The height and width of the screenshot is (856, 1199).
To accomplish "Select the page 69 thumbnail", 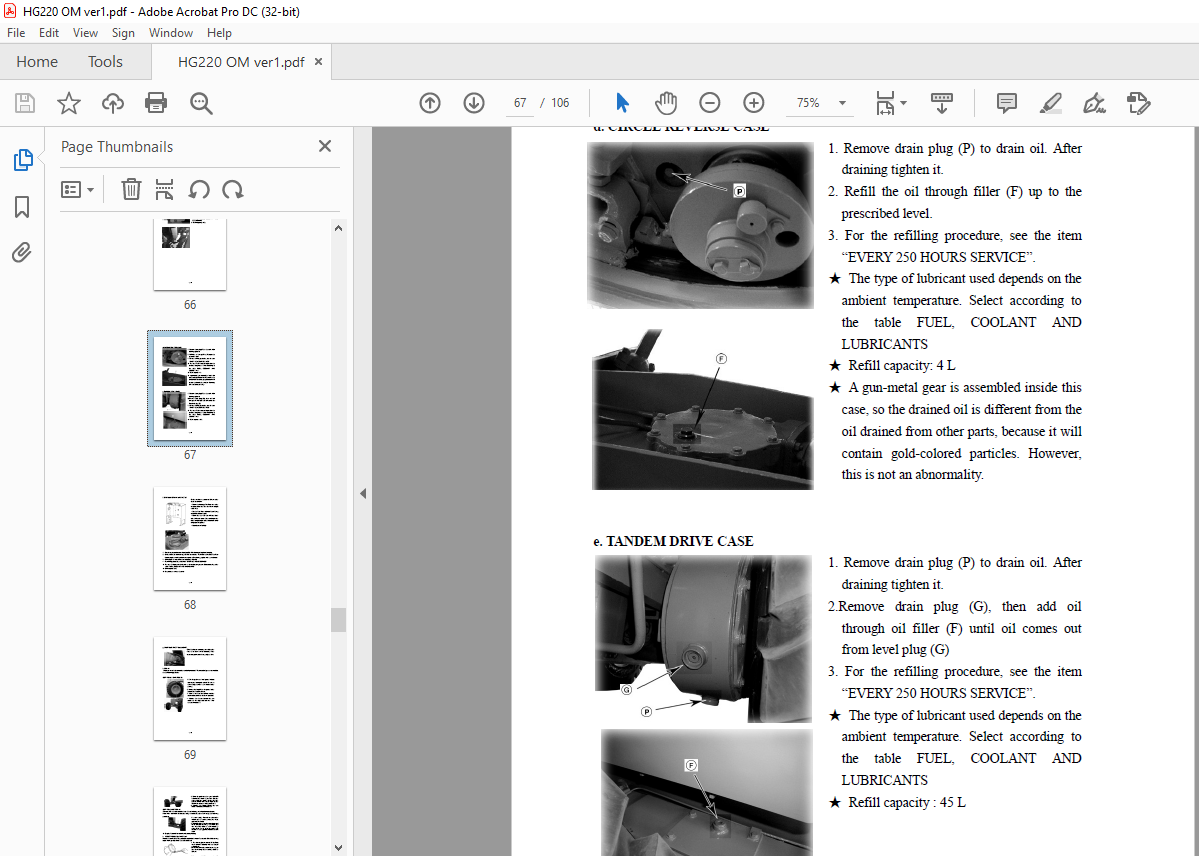I will (190, 688).
